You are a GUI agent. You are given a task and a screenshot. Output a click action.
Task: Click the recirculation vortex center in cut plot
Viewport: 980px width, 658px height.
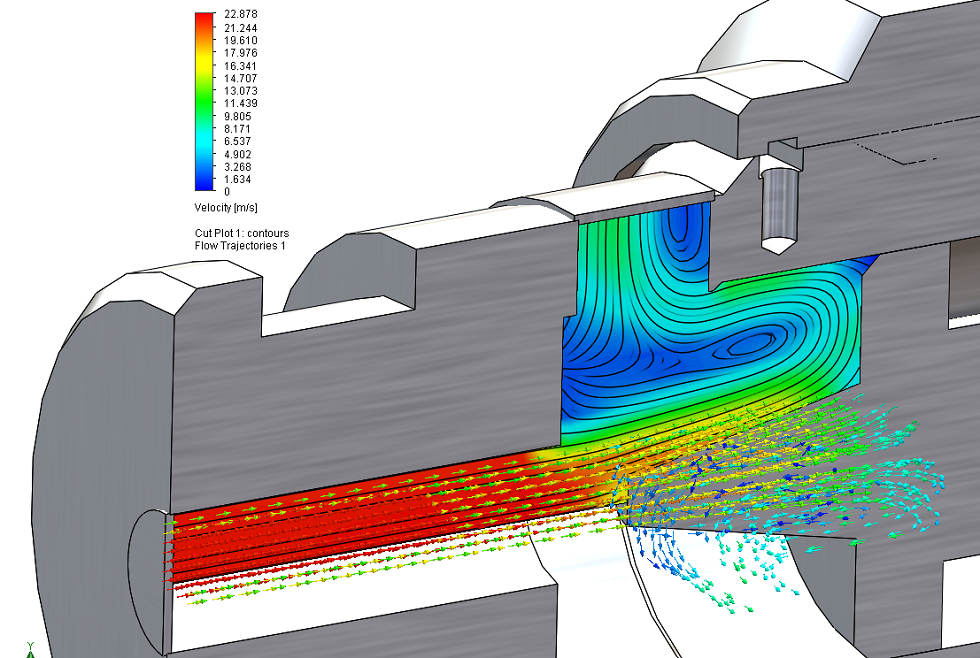750,347
